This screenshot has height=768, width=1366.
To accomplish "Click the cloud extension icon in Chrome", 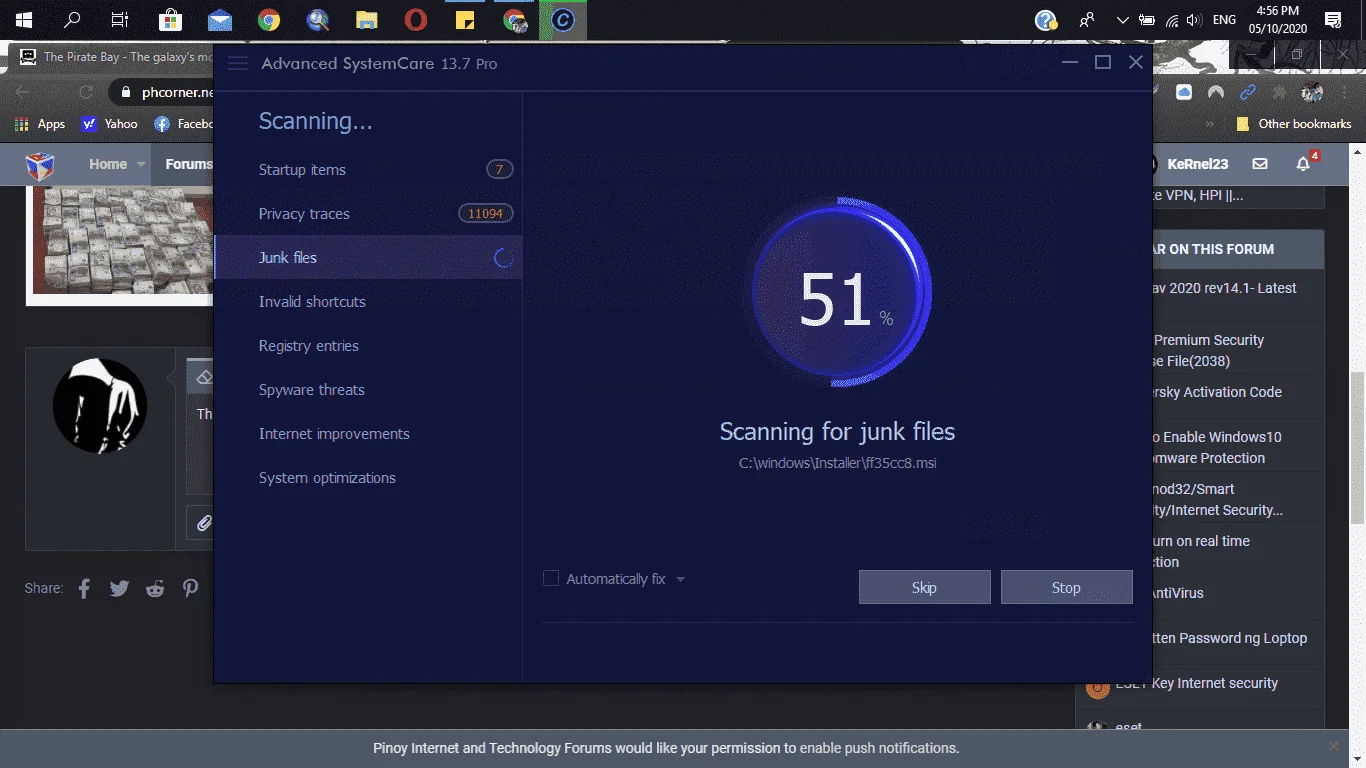I will coord(1184,92).
